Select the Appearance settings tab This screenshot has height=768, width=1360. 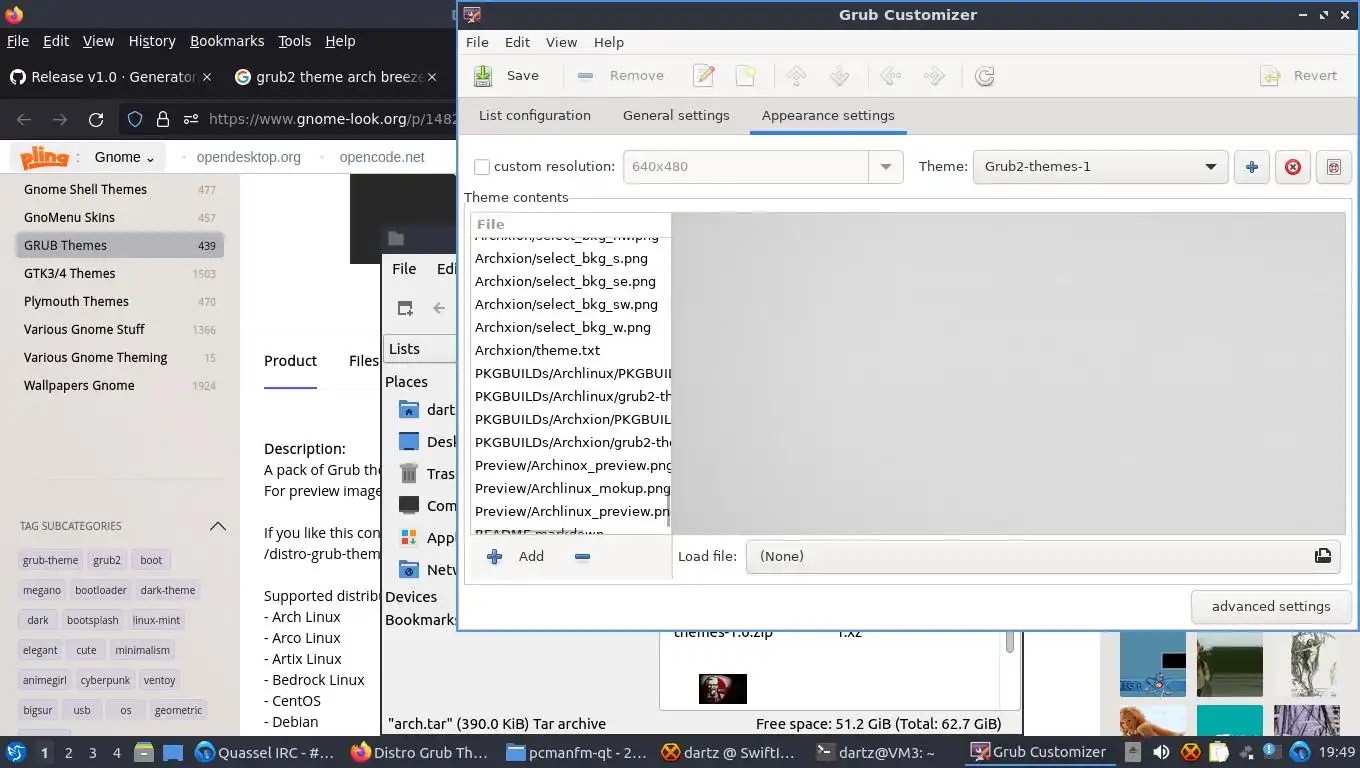tap(828, 116)
